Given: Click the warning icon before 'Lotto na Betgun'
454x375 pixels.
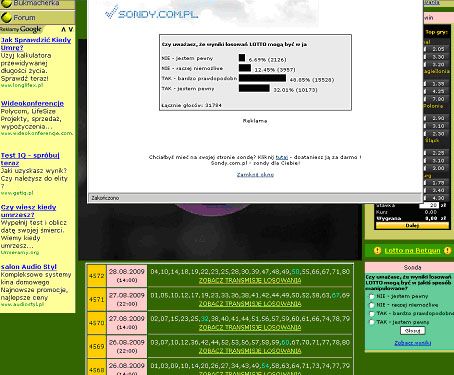Looking at the screenshot, I should coord(377,250).
